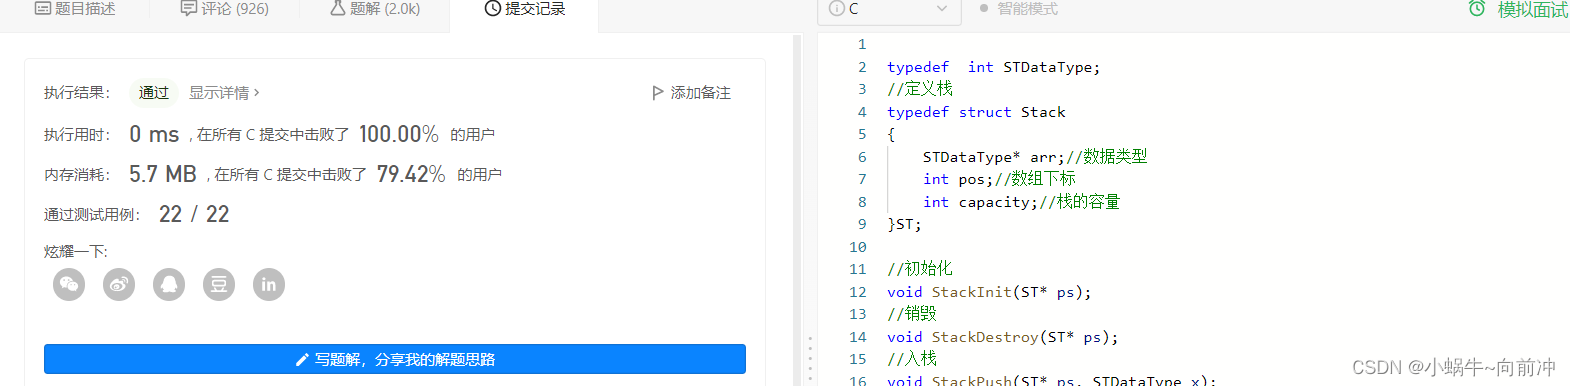The height and width of the screenshot is (386, 1570).
Task: Click the 100.00% runtime percentile value
Action: pos(398,134)
